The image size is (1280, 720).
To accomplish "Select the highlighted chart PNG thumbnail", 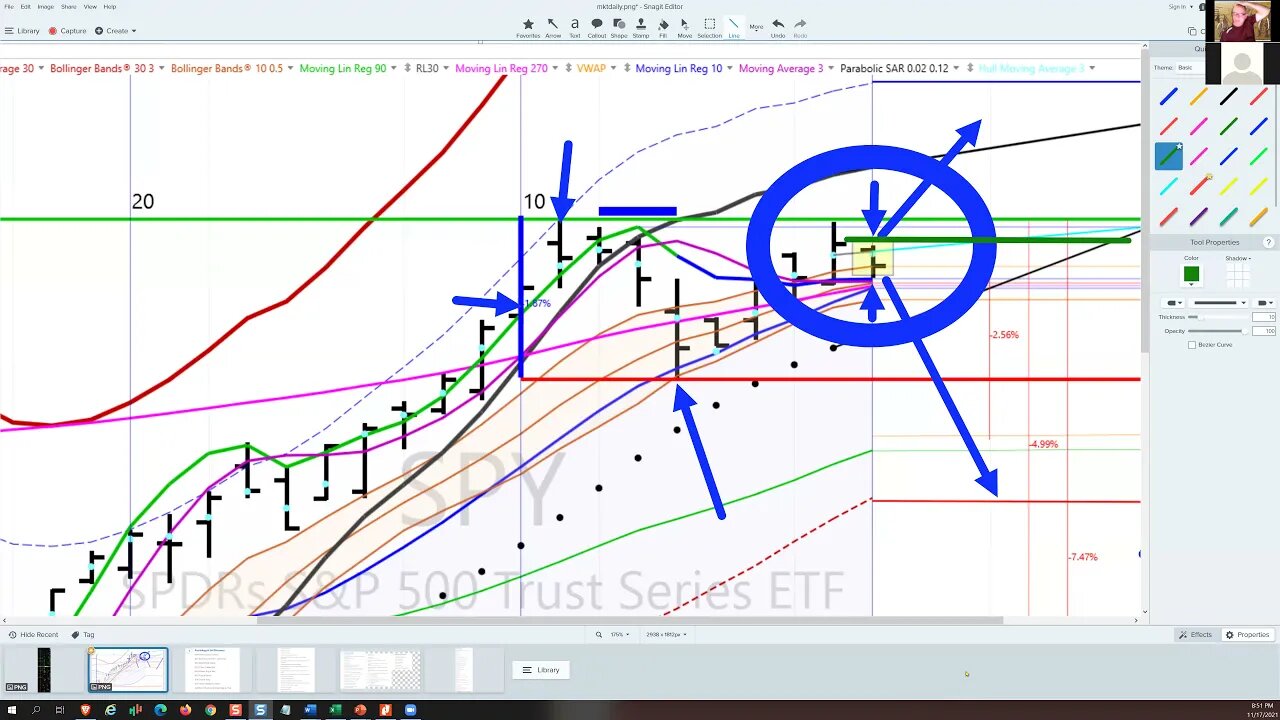I will [128, 669].
